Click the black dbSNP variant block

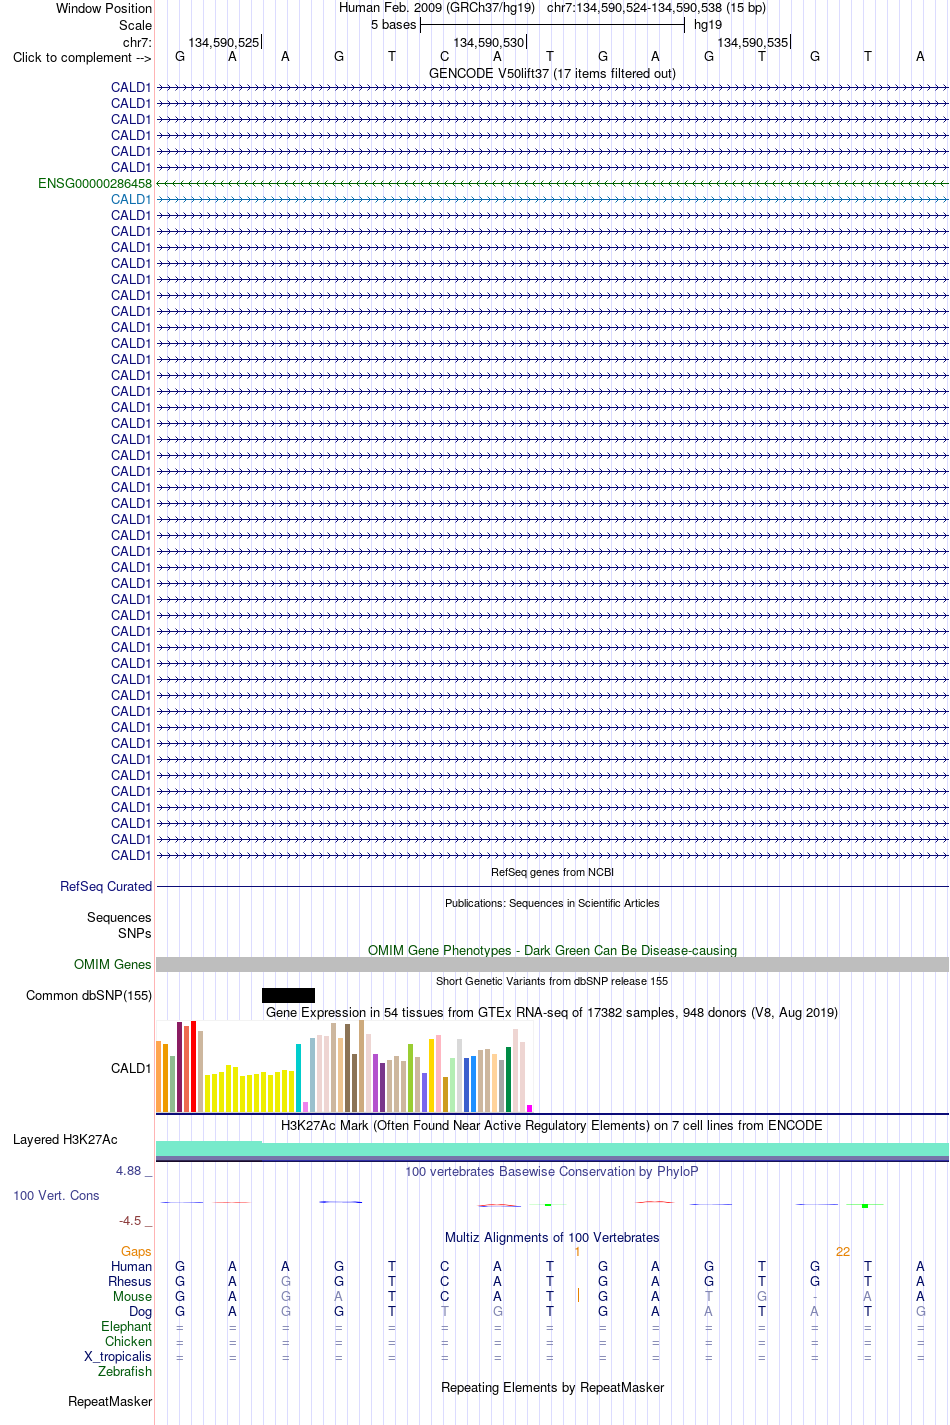click(x=288, y=995)
